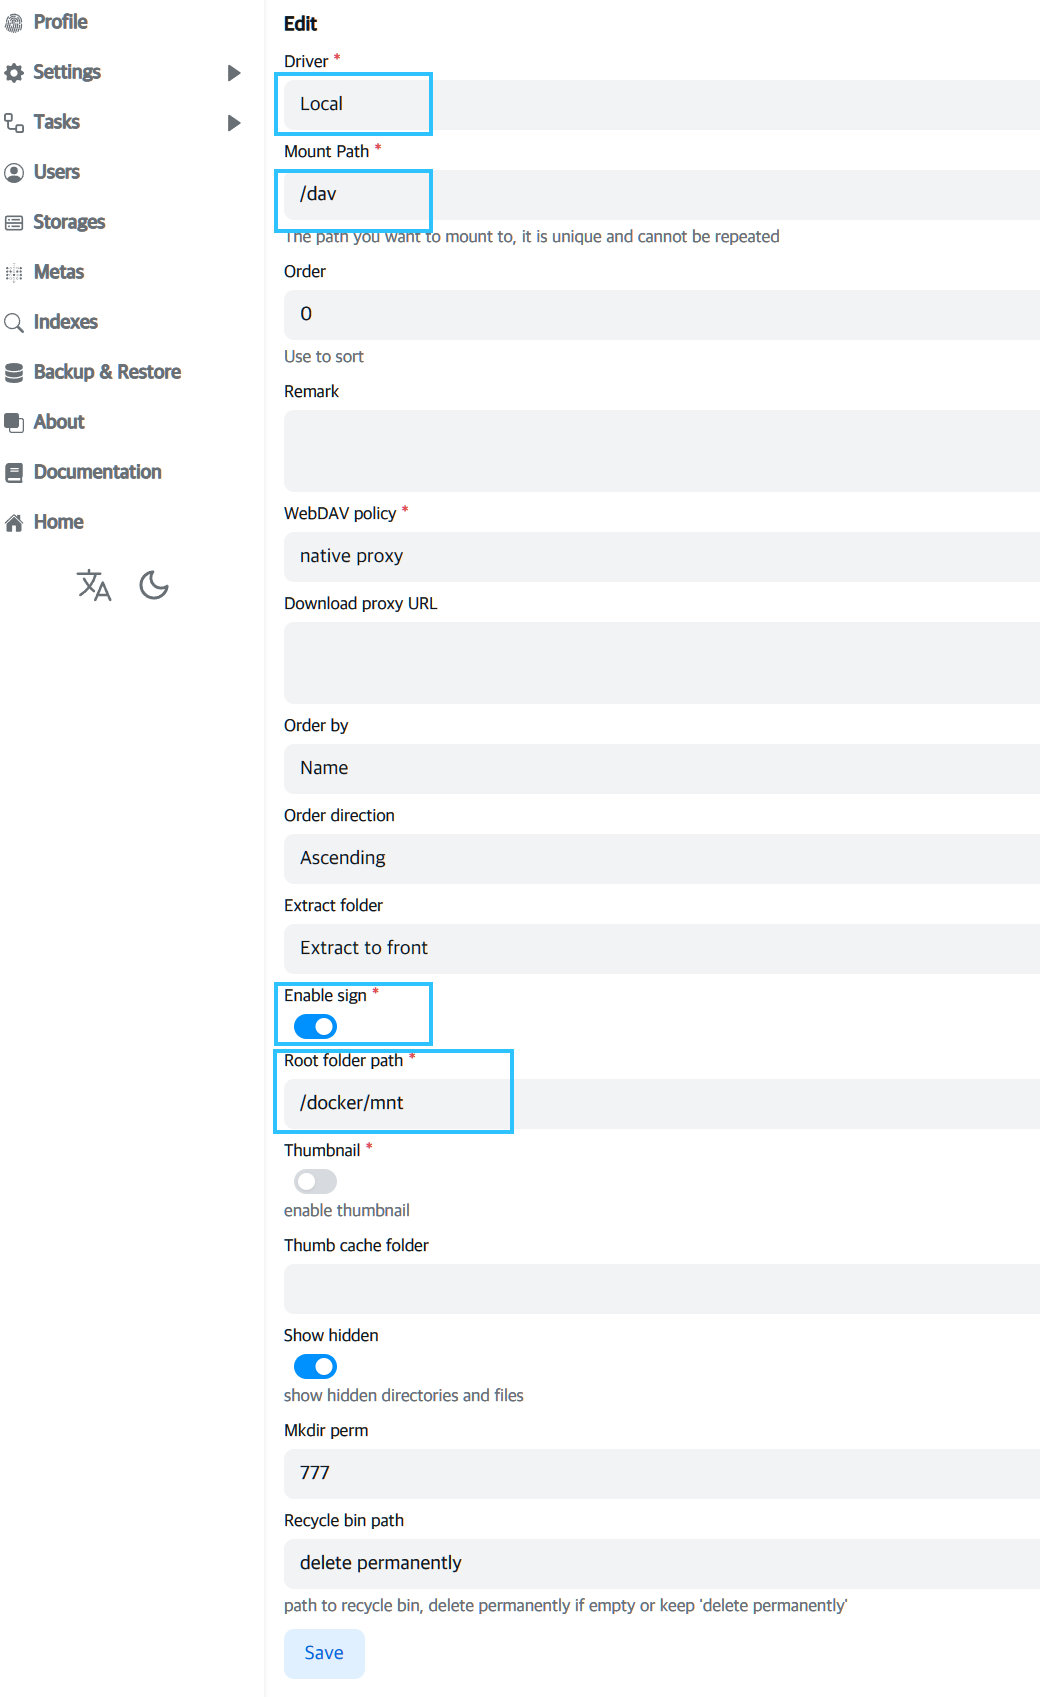
Task: Open the WebDAV policy native proxy dropdown
Action: 662,556
